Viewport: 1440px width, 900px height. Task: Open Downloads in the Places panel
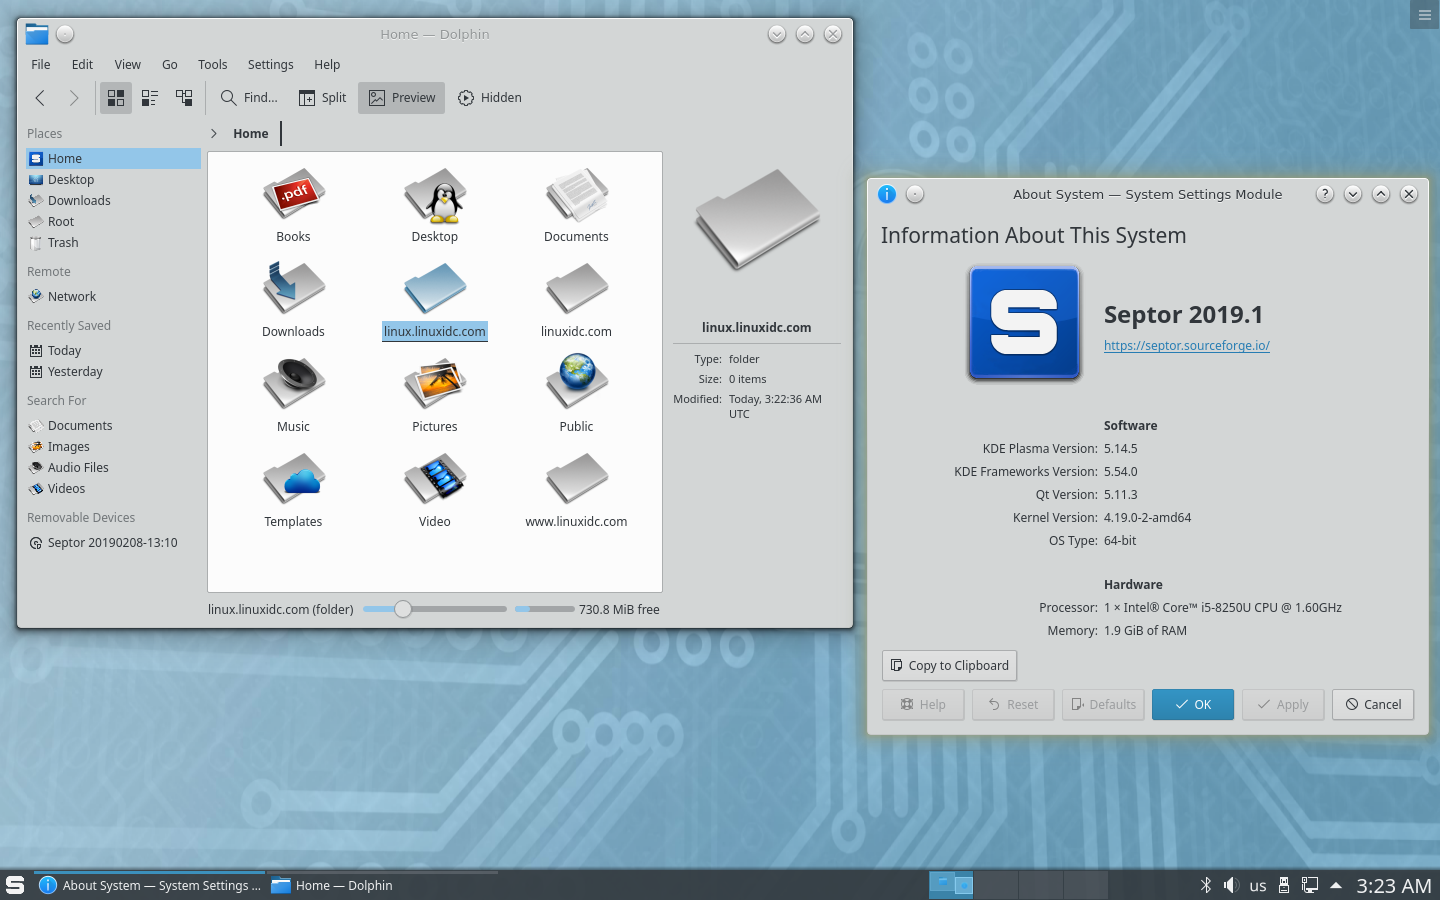[x=113, y=201]
